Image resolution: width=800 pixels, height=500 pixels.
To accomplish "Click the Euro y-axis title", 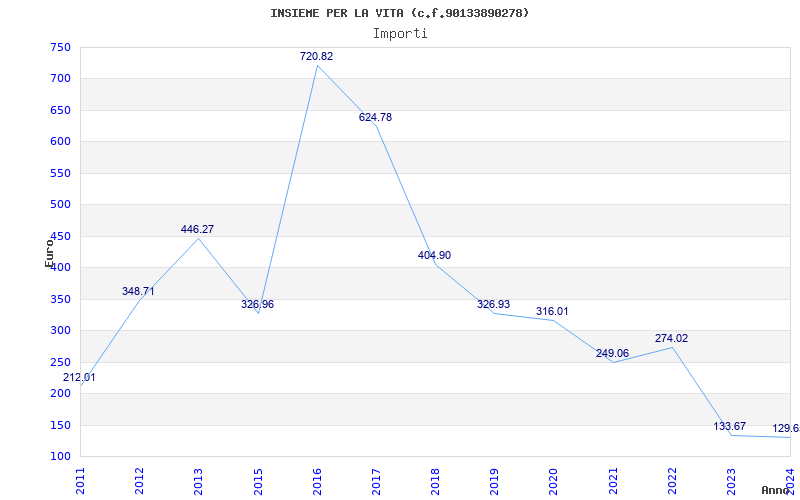I will [49, 252].
